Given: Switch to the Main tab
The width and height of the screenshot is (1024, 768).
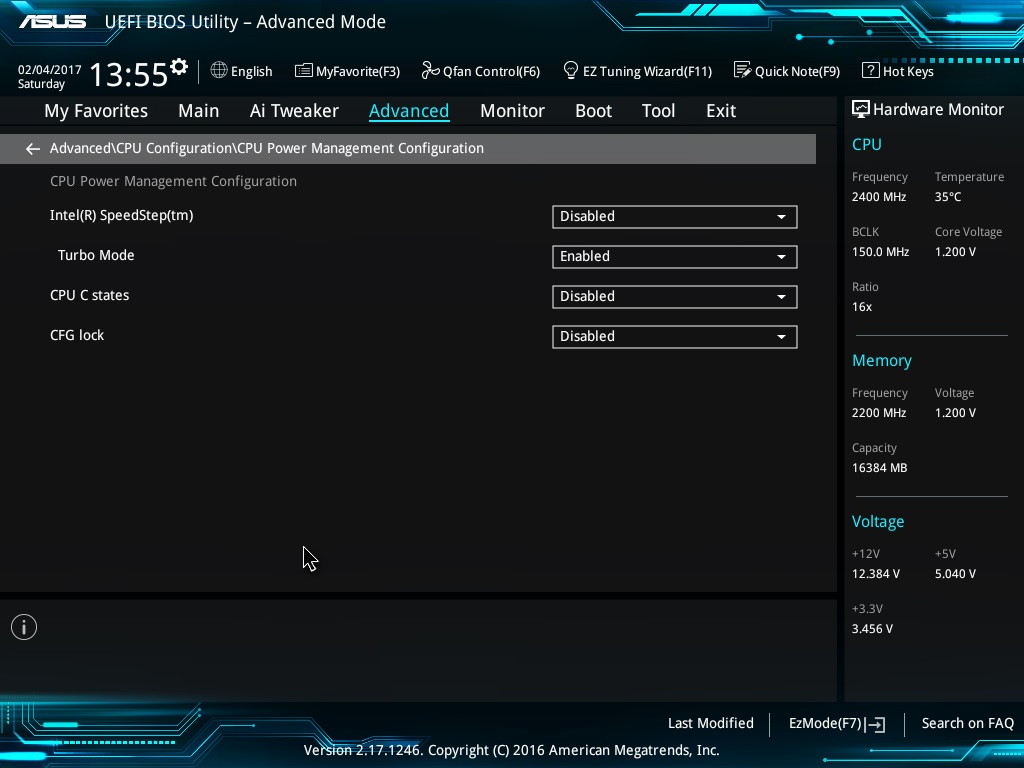Looking at the screenshot, I should (199, 111).
